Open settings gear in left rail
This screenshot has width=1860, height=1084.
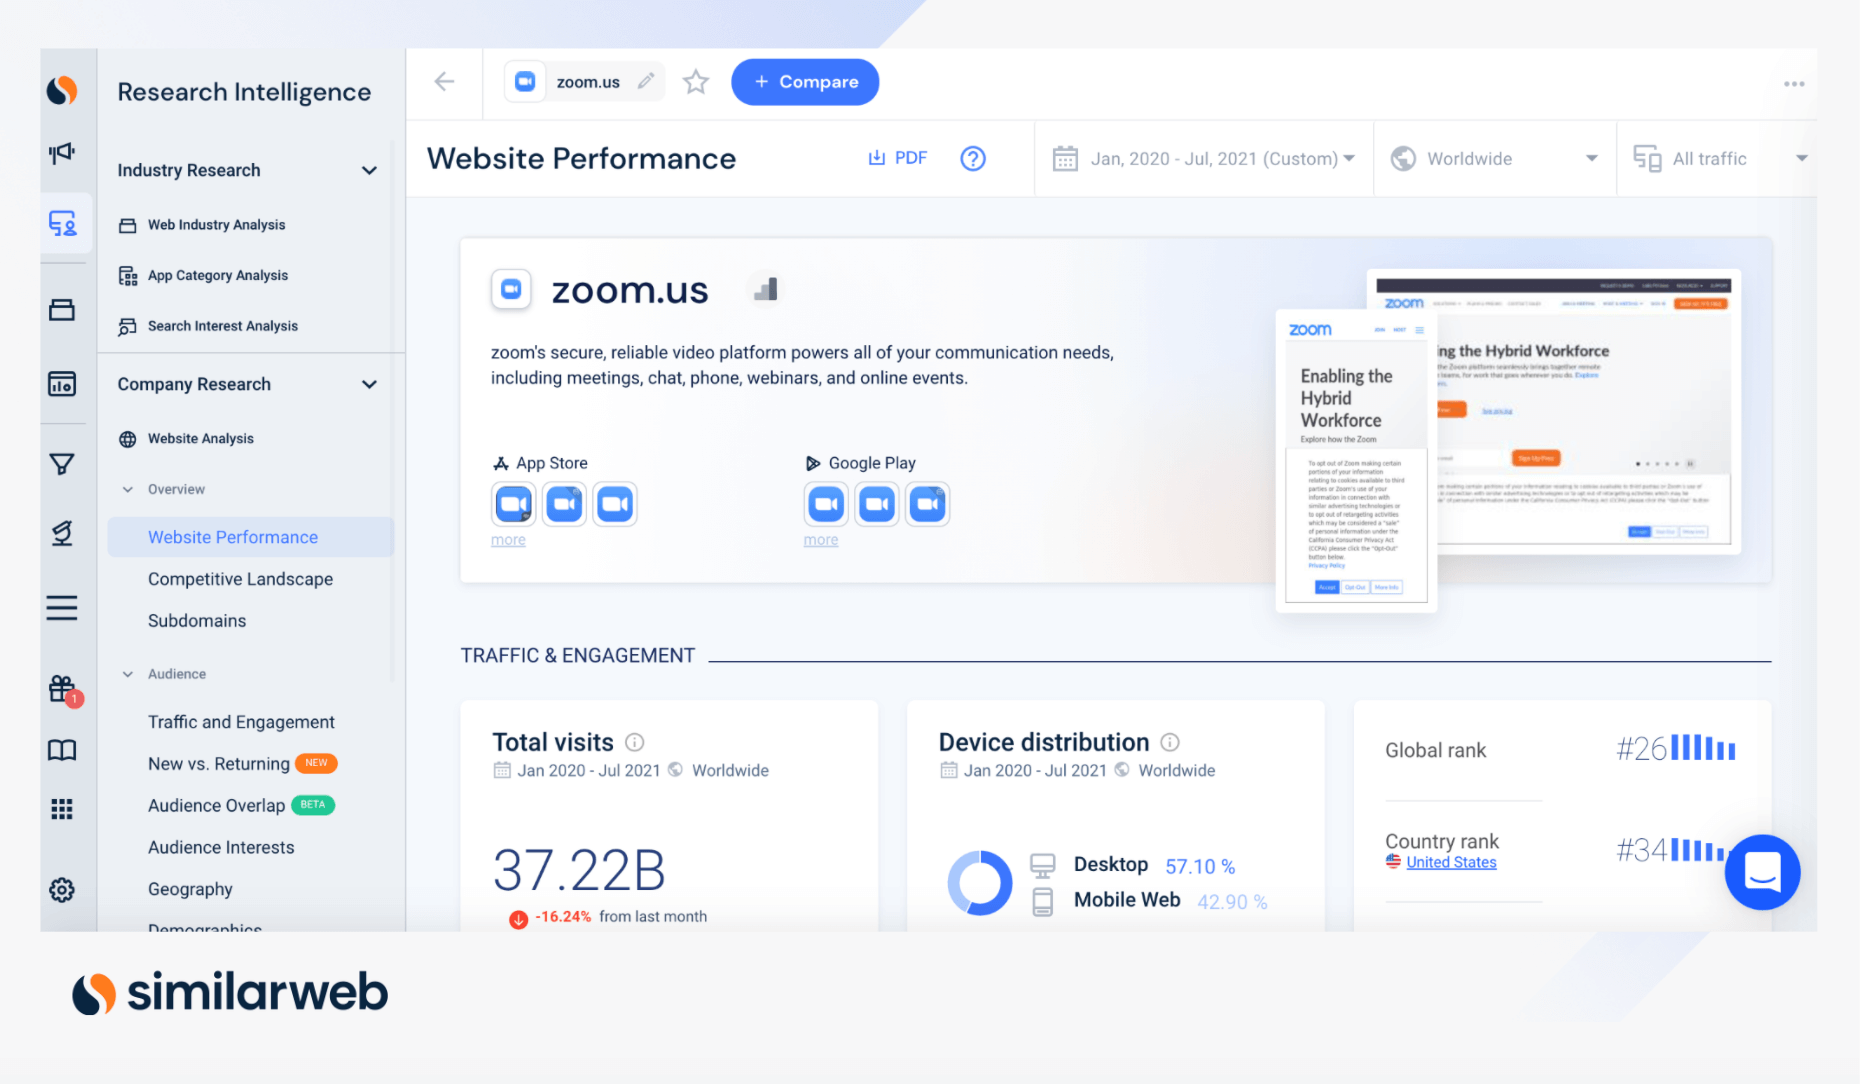62,890
